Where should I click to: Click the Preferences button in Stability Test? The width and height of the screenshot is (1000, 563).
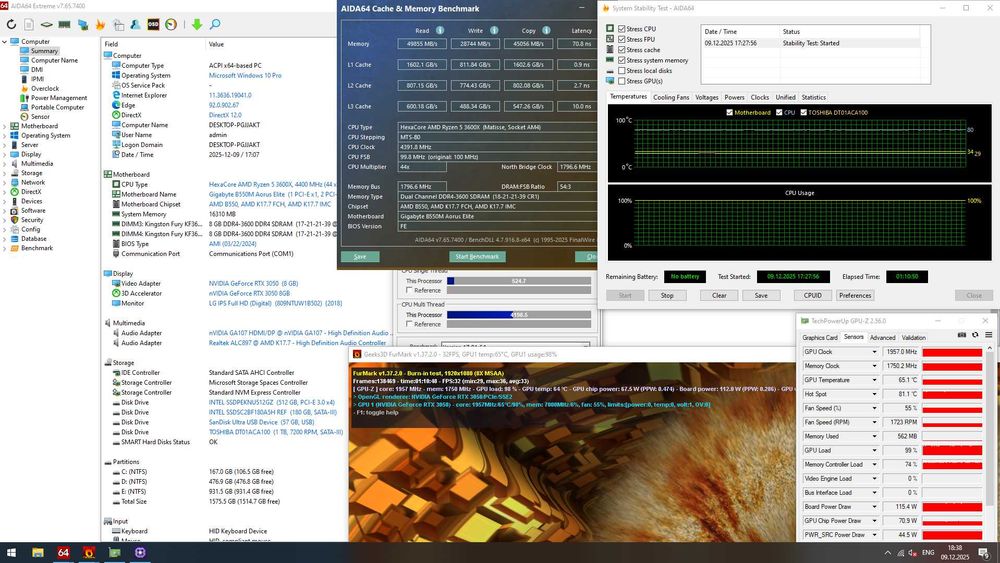point(855,295)
